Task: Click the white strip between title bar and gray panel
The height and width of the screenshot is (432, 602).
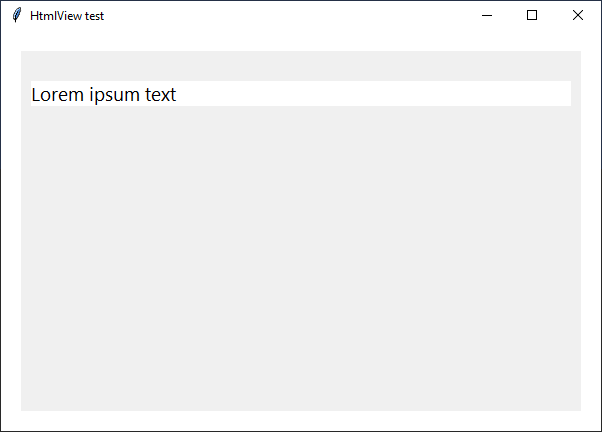Action: point(301,40)
